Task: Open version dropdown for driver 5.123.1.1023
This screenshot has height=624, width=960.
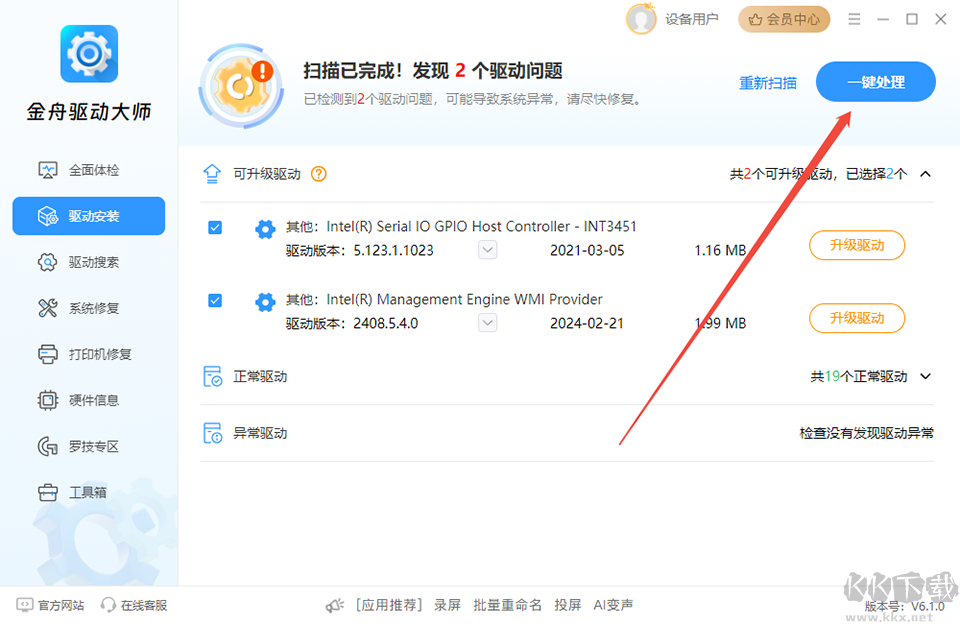Action: tap(487, 250)
